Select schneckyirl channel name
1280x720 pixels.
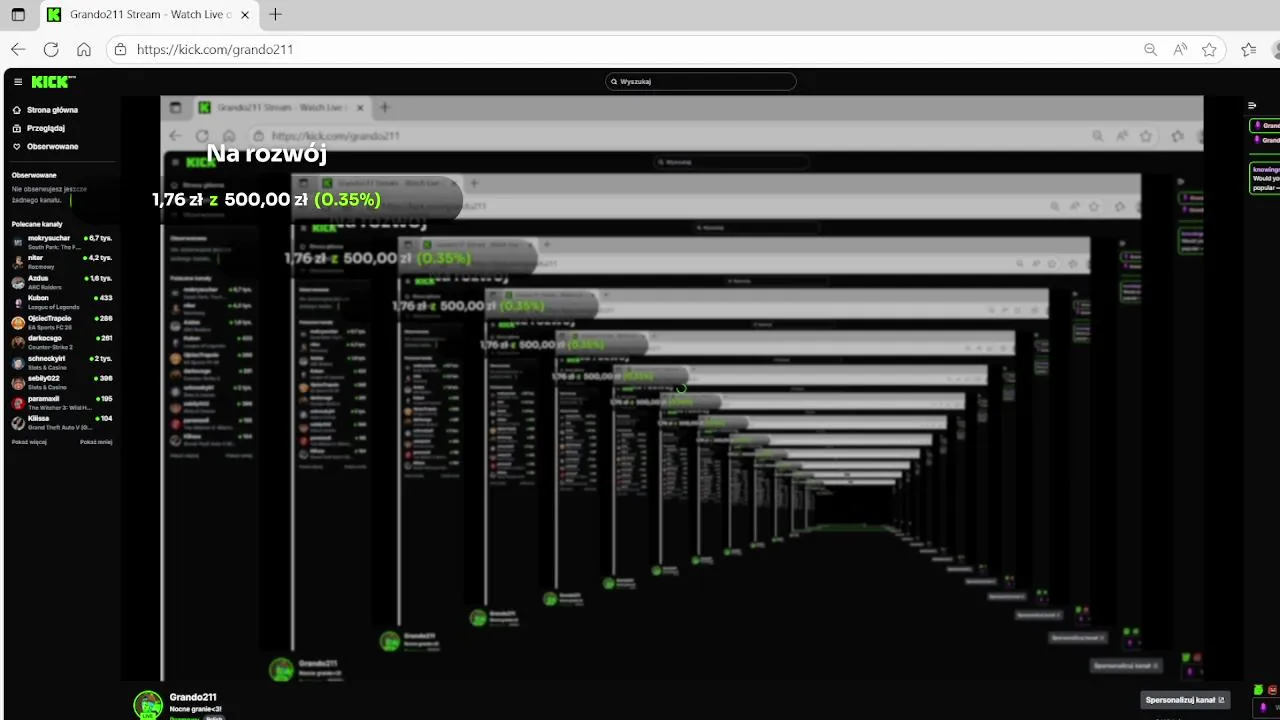[x=47, y=358]
